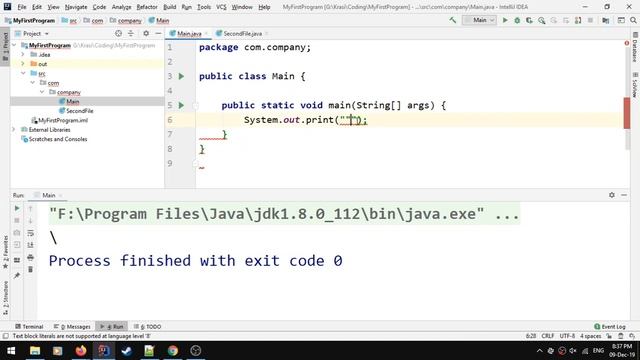Open the Favorites side tool window
Viewport: 640px width, 360px height.
5,251
